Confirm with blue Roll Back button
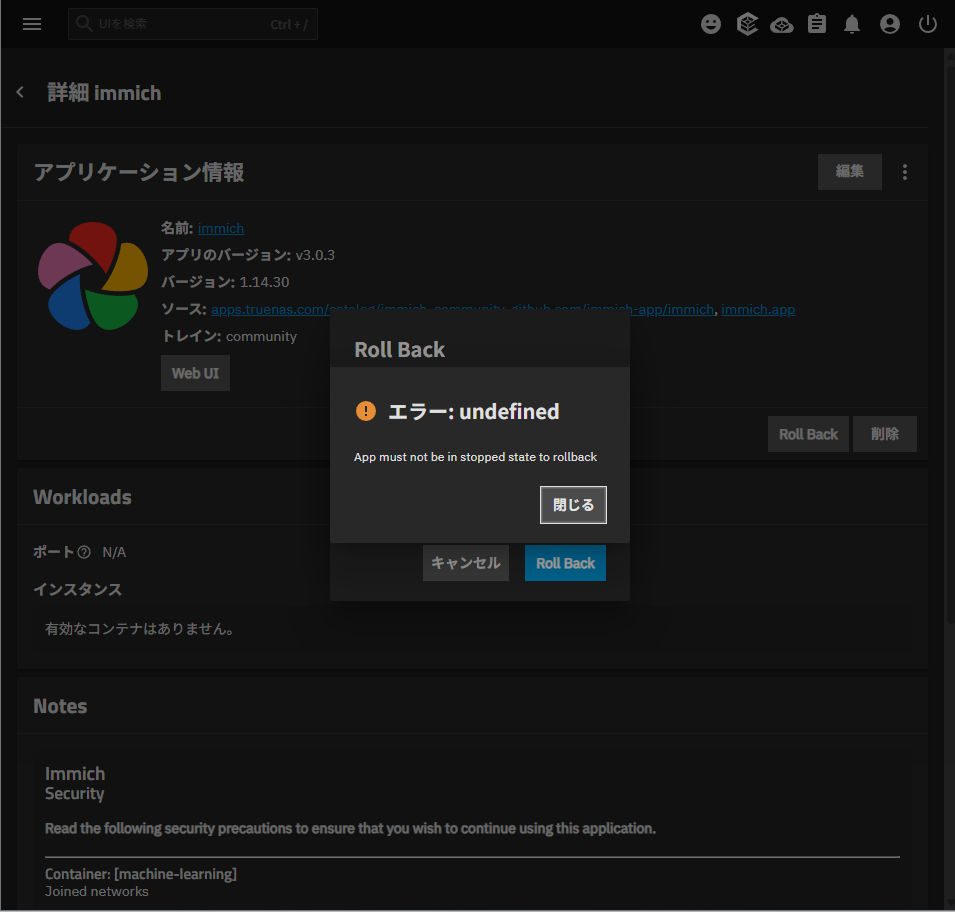955x912 pixels. pos(565,563)
